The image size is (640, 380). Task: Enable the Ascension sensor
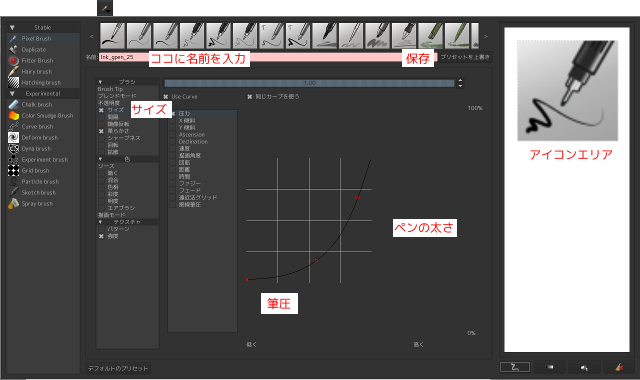tap(173, 135)
